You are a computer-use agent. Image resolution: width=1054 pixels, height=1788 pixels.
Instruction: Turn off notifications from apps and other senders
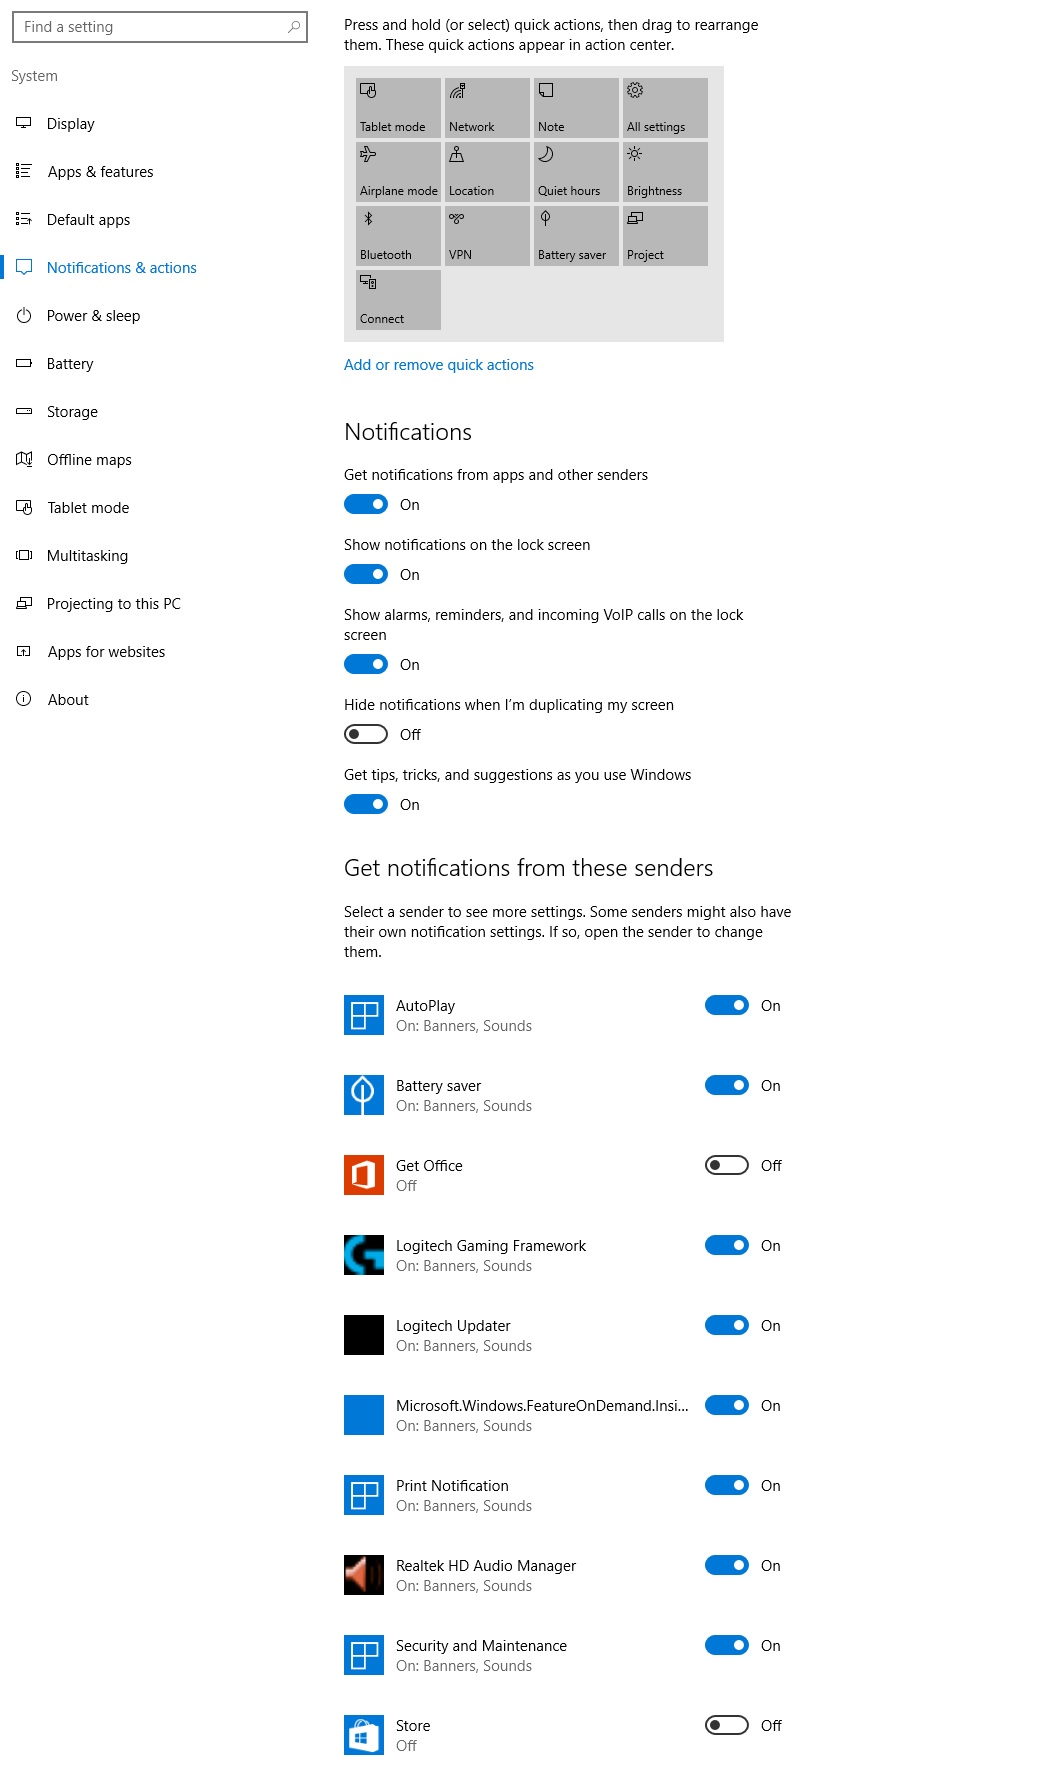click(x=366, y=504)
